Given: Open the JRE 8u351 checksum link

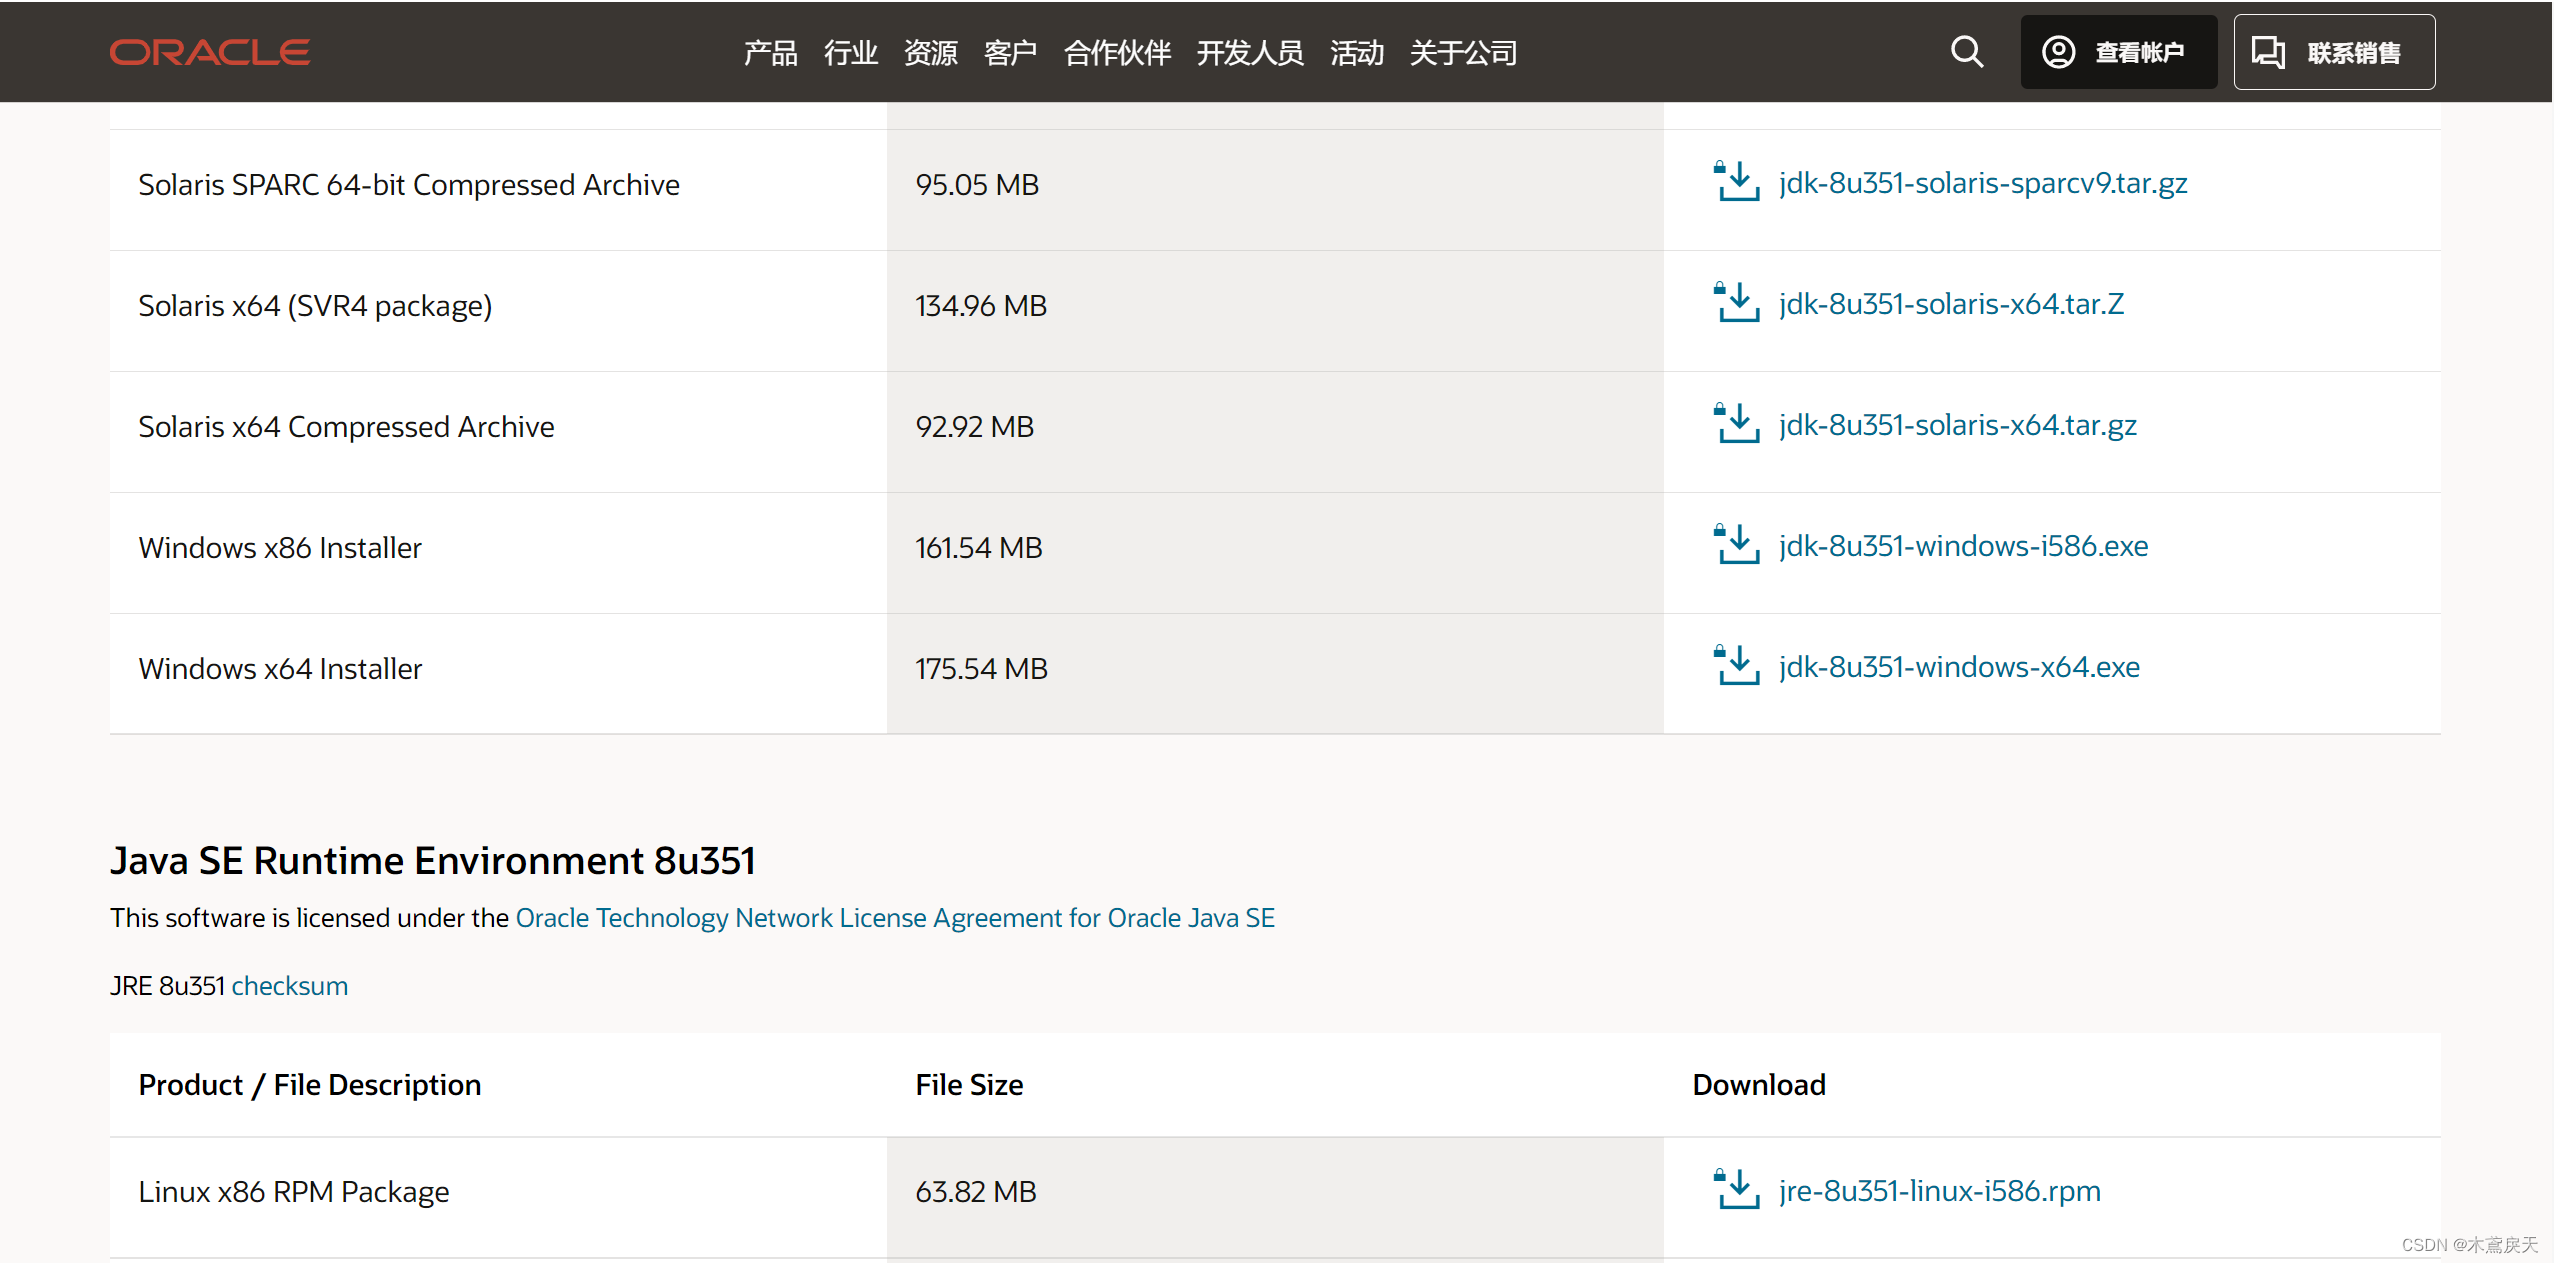Looking at the screenshot, I should (289, 986).
